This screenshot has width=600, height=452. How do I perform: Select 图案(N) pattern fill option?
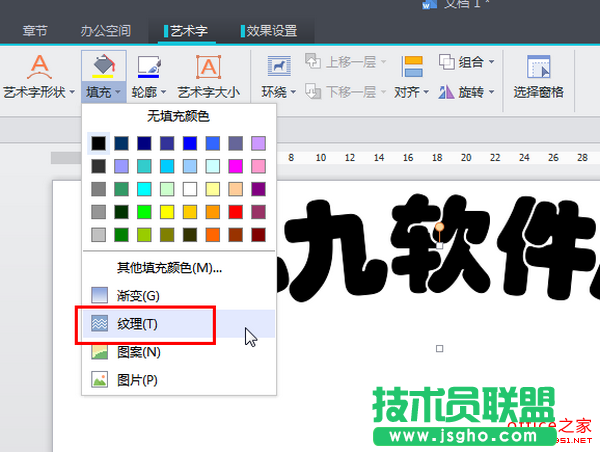tap(179, 352)
